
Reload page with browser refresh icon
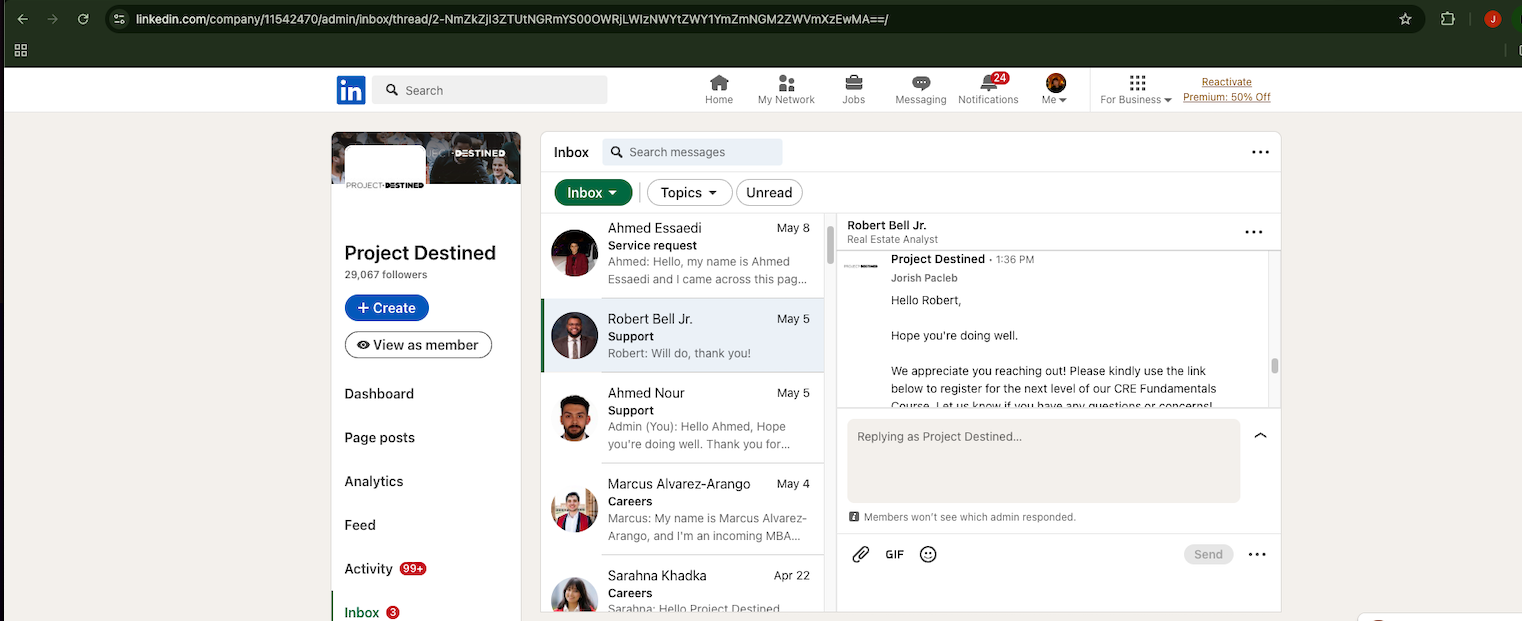tap(83, 19)
